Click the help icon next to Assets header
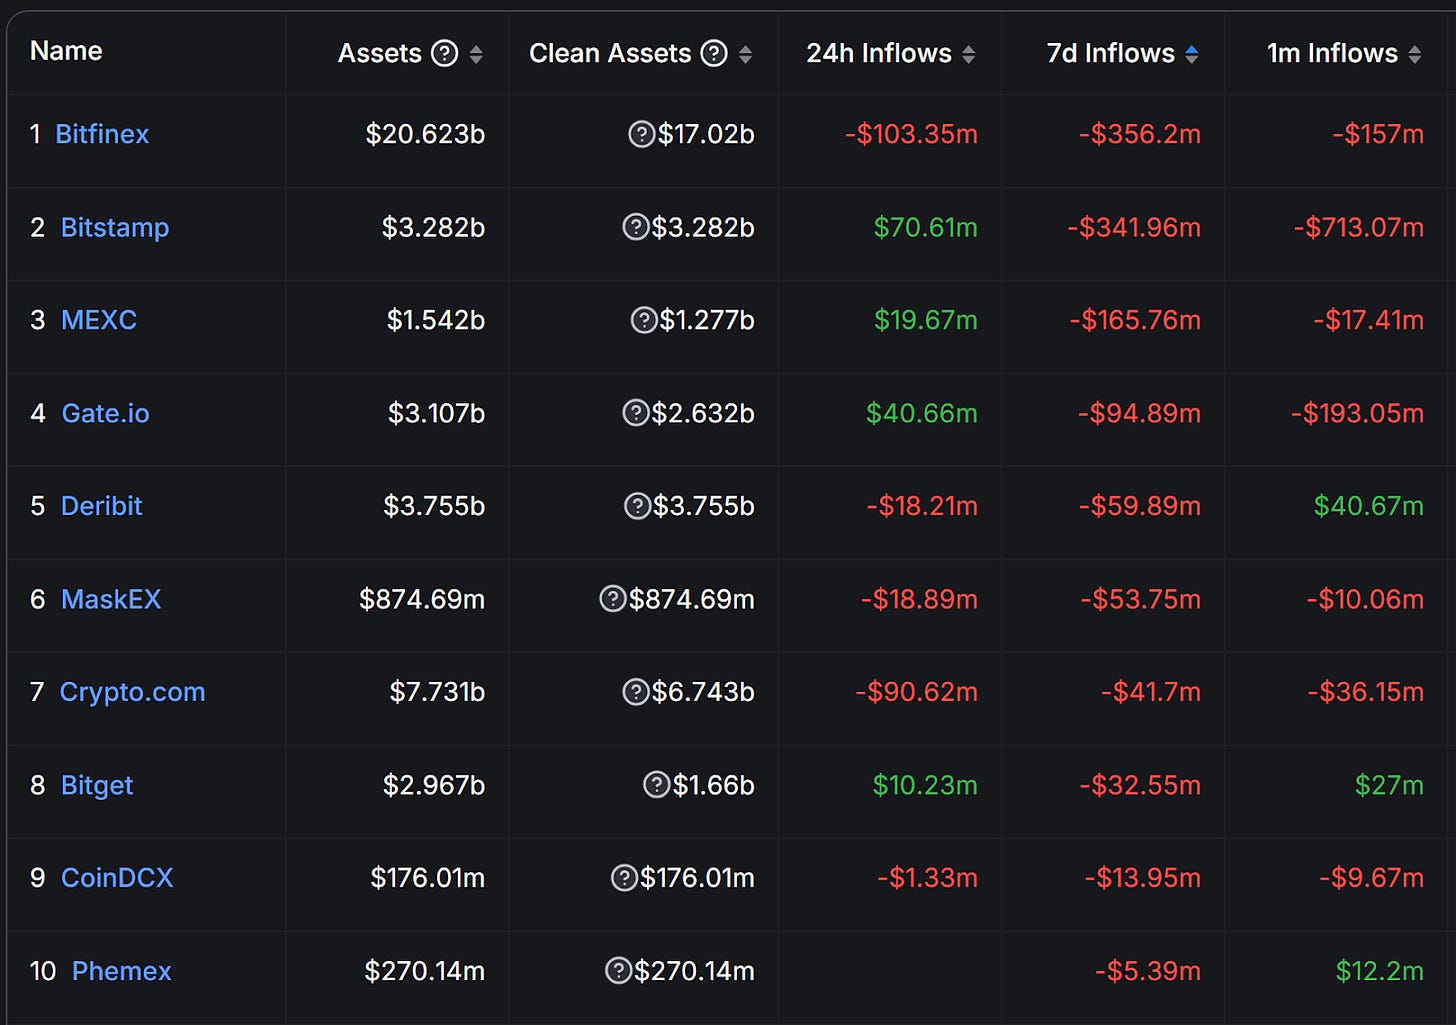 [444, 53]
